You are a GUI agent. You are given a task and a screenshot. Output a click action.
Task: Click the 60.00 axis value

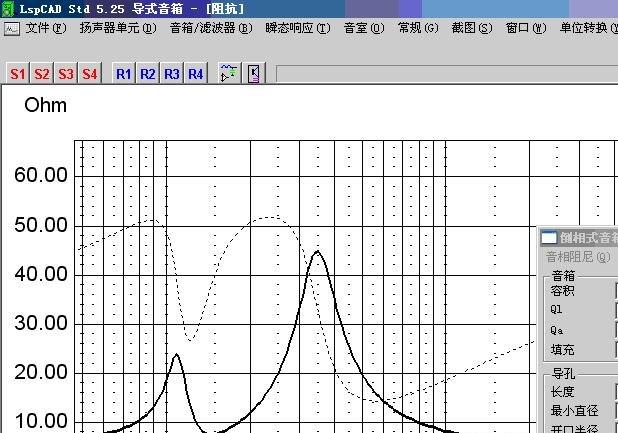pyautogui.click(x=41, y=175)
